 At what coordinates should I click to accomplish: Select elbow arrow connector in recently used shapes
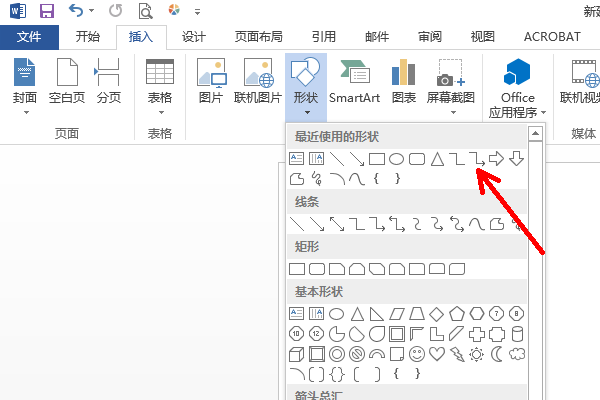tap(477, 159)
